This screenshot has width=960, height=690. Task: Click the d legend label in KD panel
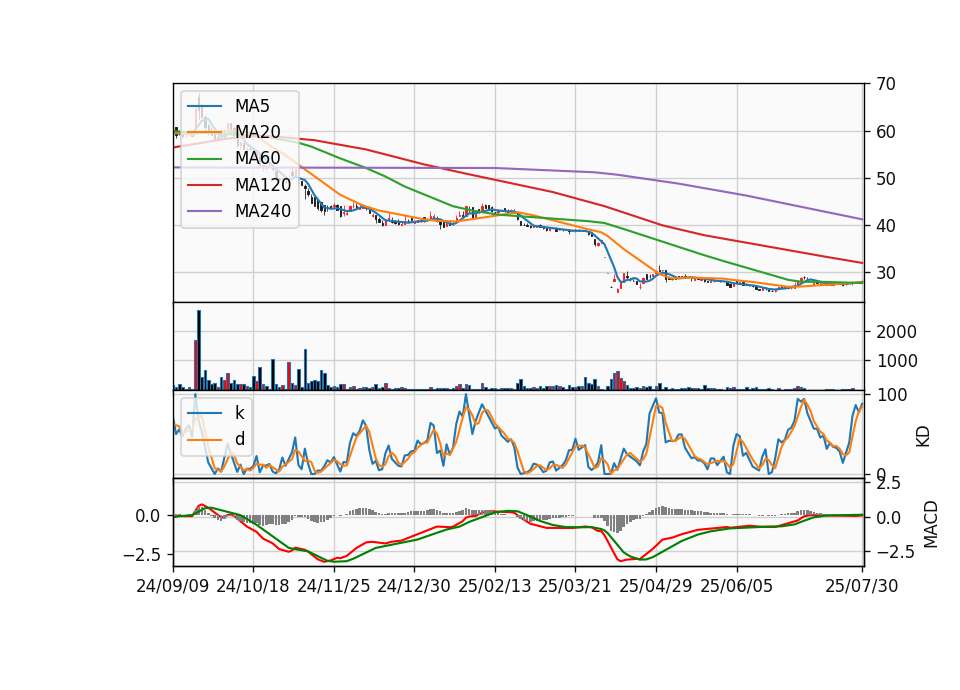point(239,439)
